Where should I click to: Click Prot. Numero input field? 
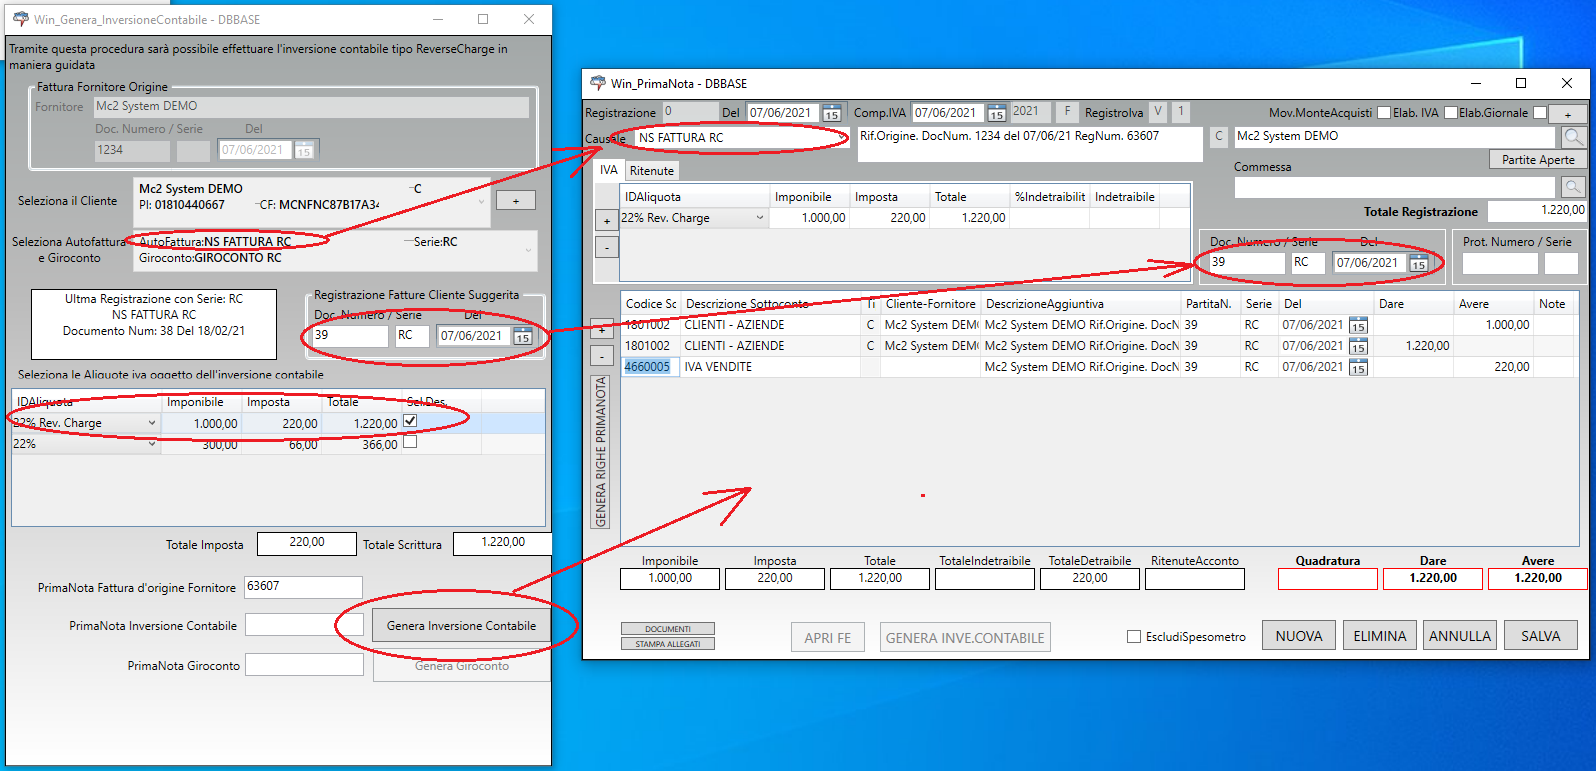1500,263
